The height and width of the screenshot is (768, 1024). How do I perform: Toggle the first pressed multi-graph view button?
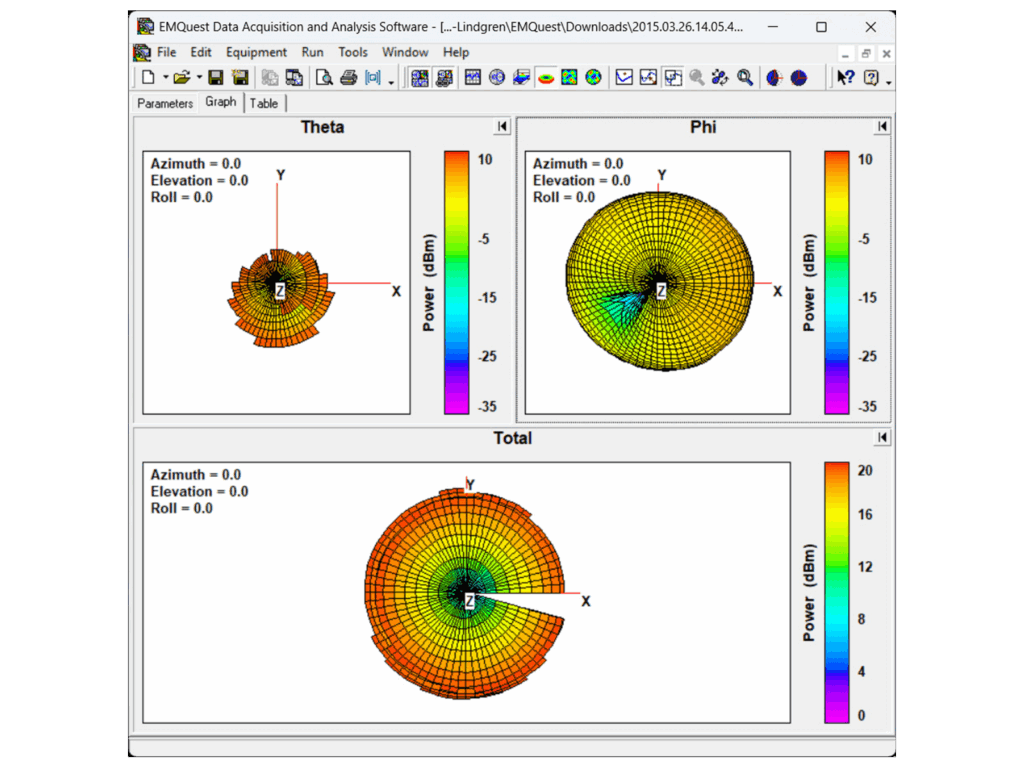click(x=420, y=77)
